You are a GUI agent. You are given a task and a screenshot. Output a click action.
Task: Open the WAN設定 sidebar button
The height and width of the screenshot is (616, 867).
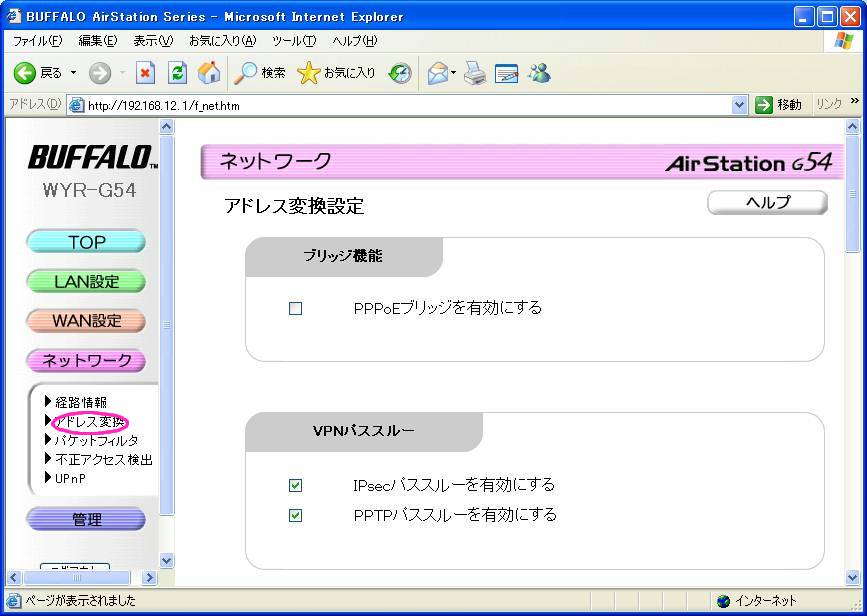86,321
